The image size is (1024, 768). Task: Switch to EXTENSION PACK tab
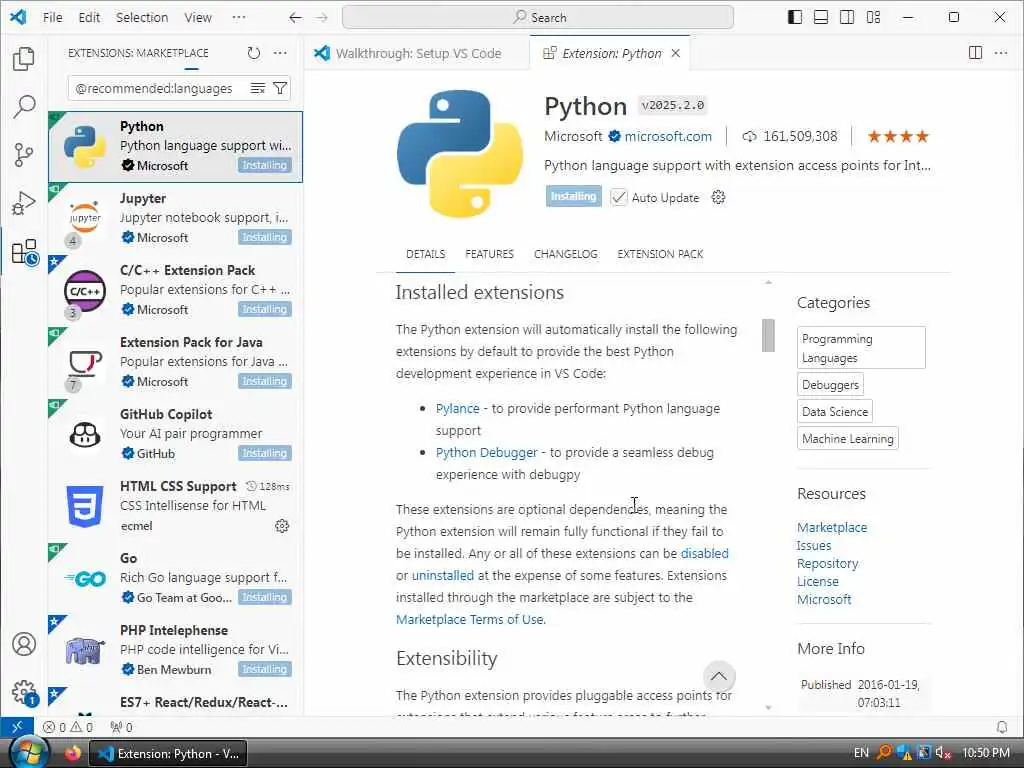coord(660,254)
